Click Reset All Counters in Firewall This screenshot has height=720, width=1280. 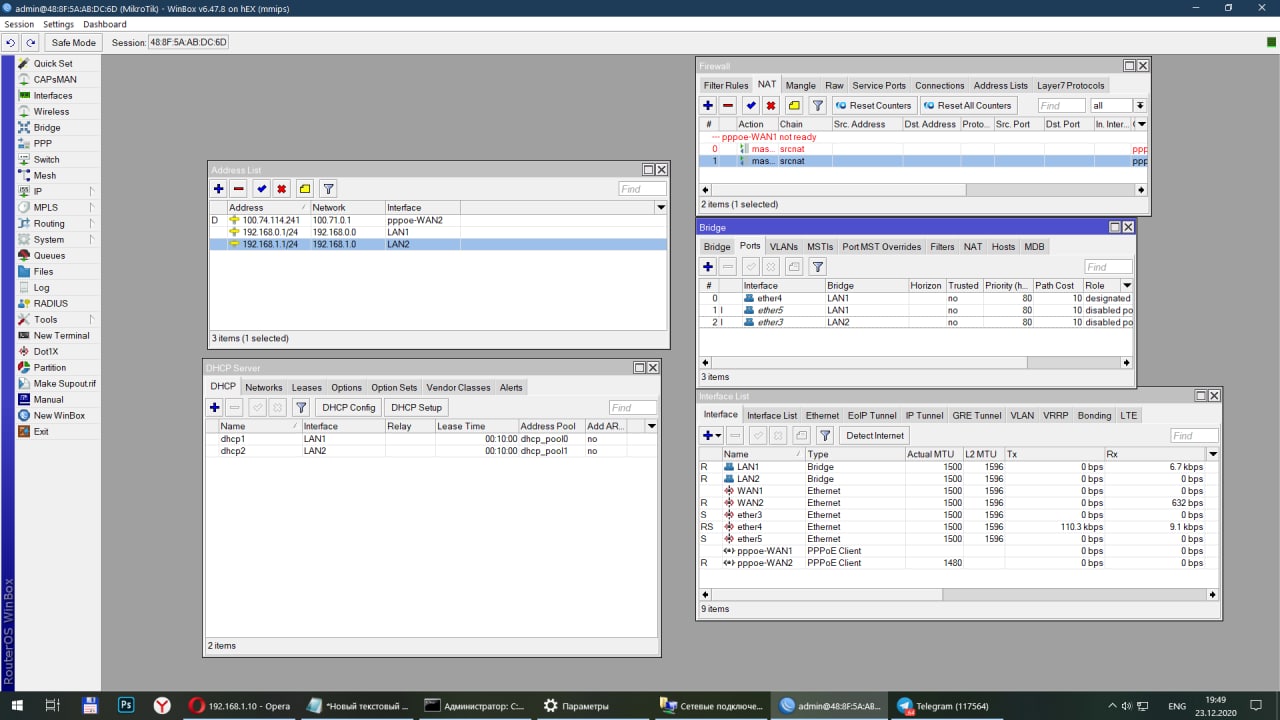pyautogui.click(x=967, y=105)
